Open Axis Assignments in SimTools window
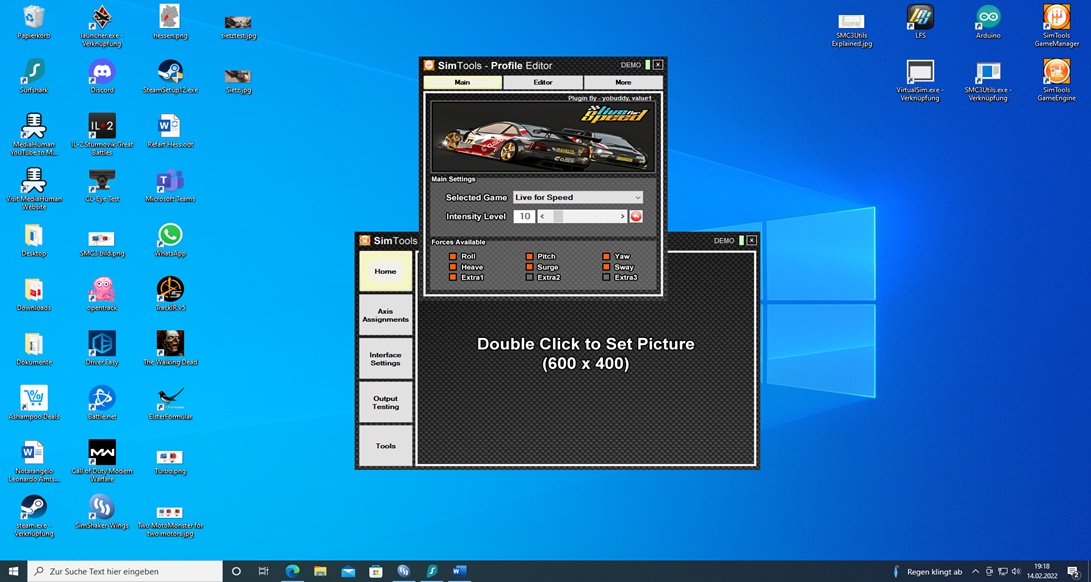The image size is (1091, 582). pos(385,315)
